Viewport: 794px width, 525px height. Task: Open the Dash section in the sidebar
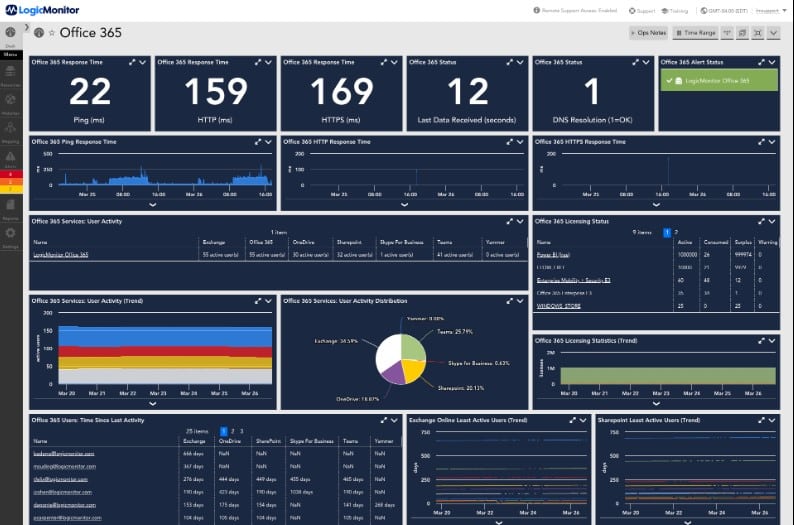[x=11, y=35]
